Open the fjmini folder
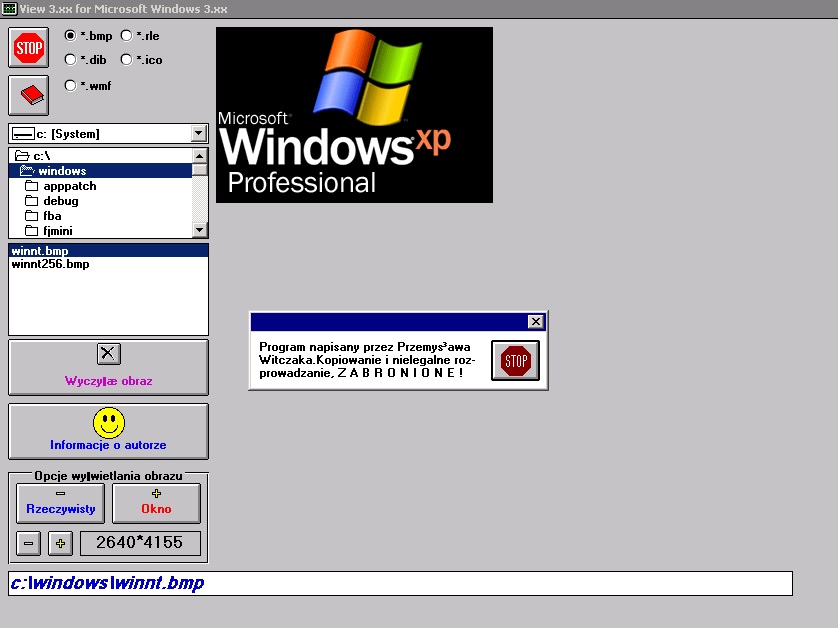 [x=100, y=231]
